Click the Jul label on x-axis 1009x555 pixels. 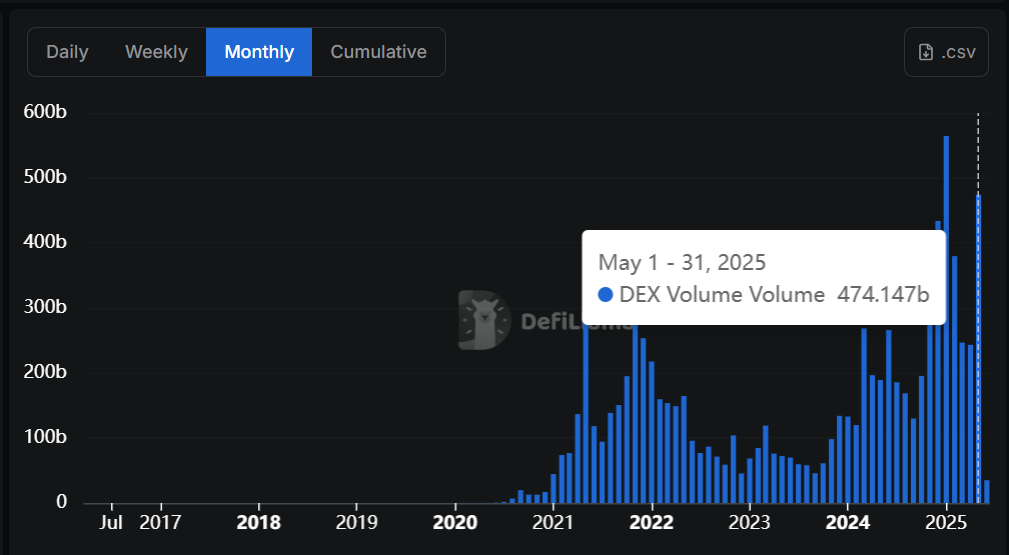point(112,522)
